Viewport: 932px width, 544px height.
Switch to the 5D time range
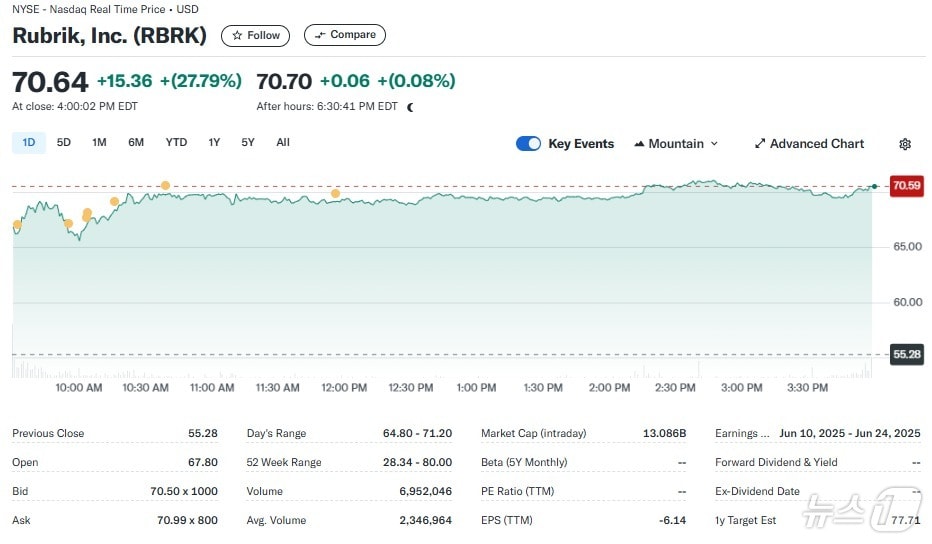[x=64, y=142]
